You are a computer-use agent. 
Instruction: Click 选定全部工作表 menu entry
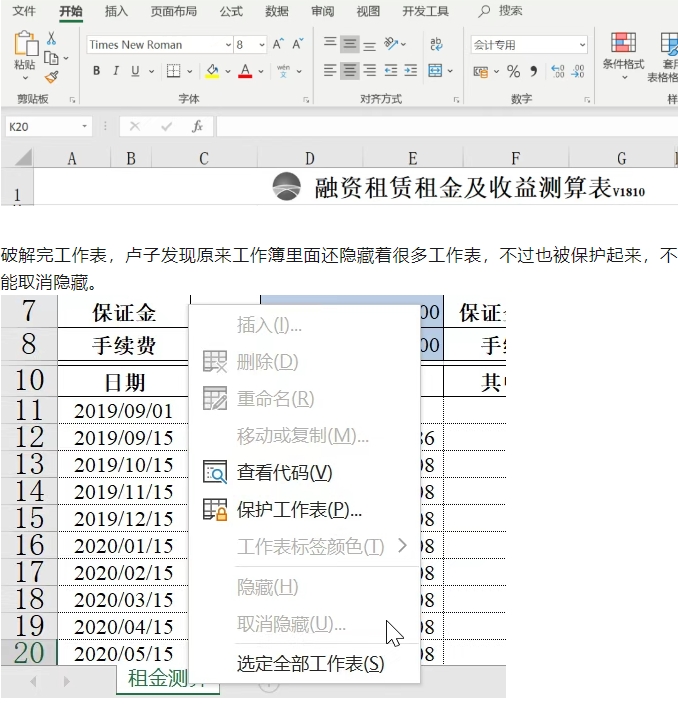point(310,662)
